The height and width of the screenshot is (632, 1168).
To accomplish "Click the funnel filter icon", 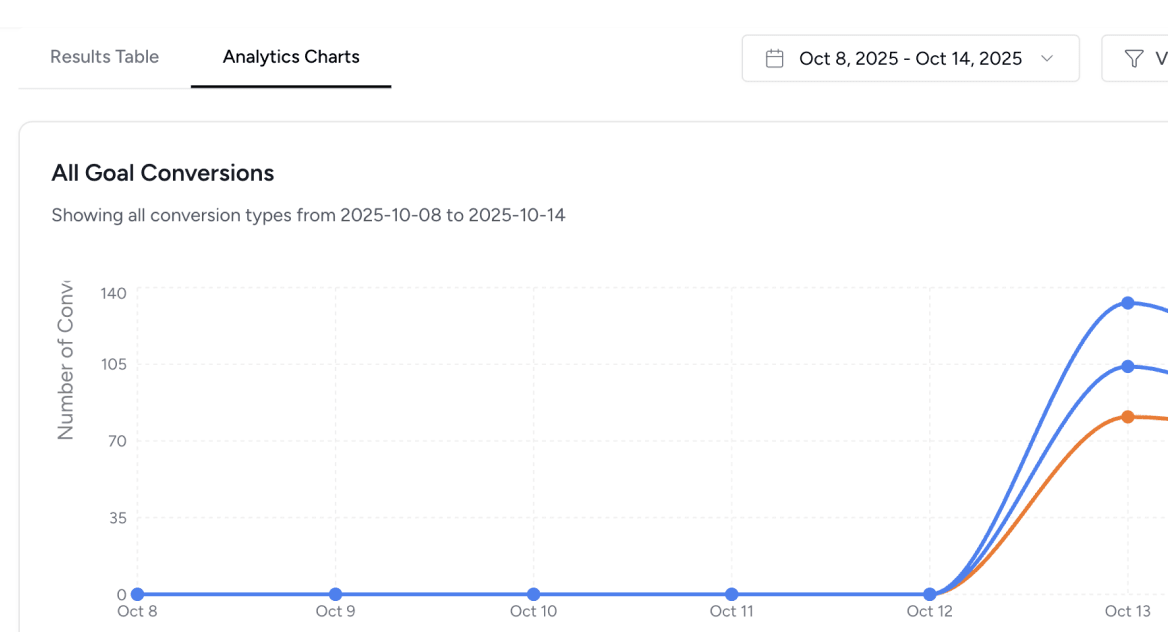I will 1133,59.
